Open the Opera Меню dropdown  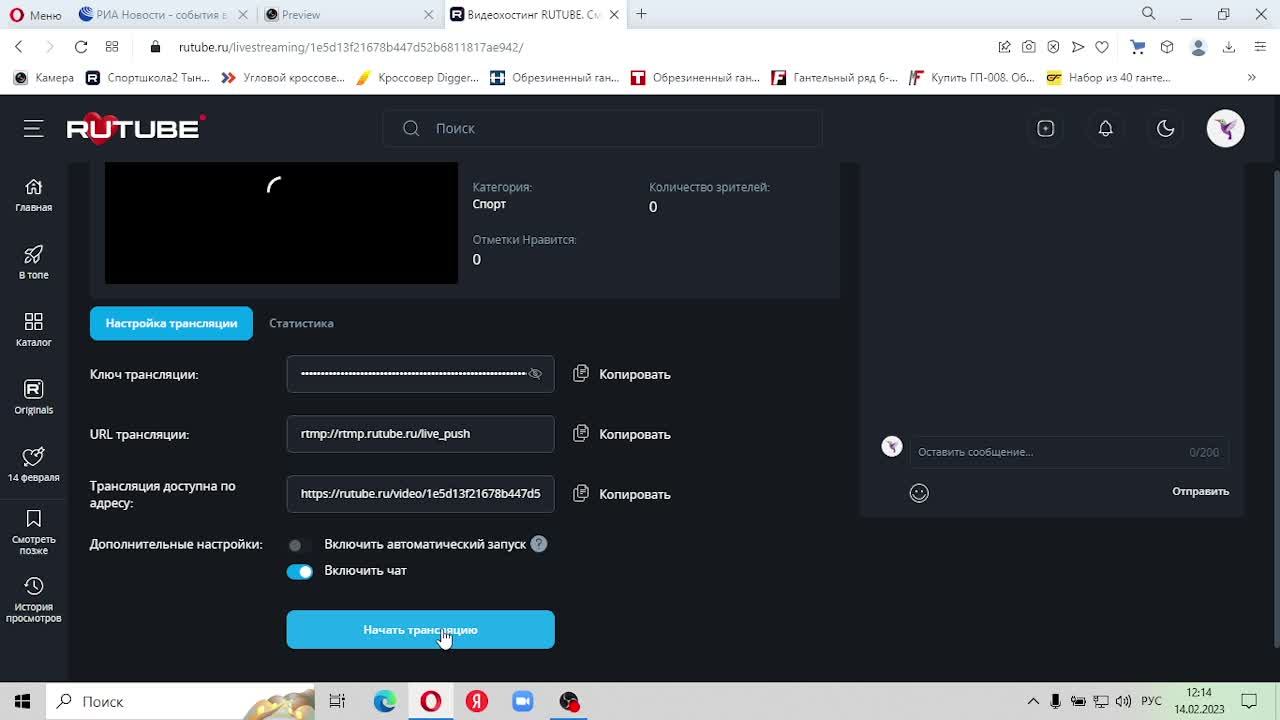[35, 14]
